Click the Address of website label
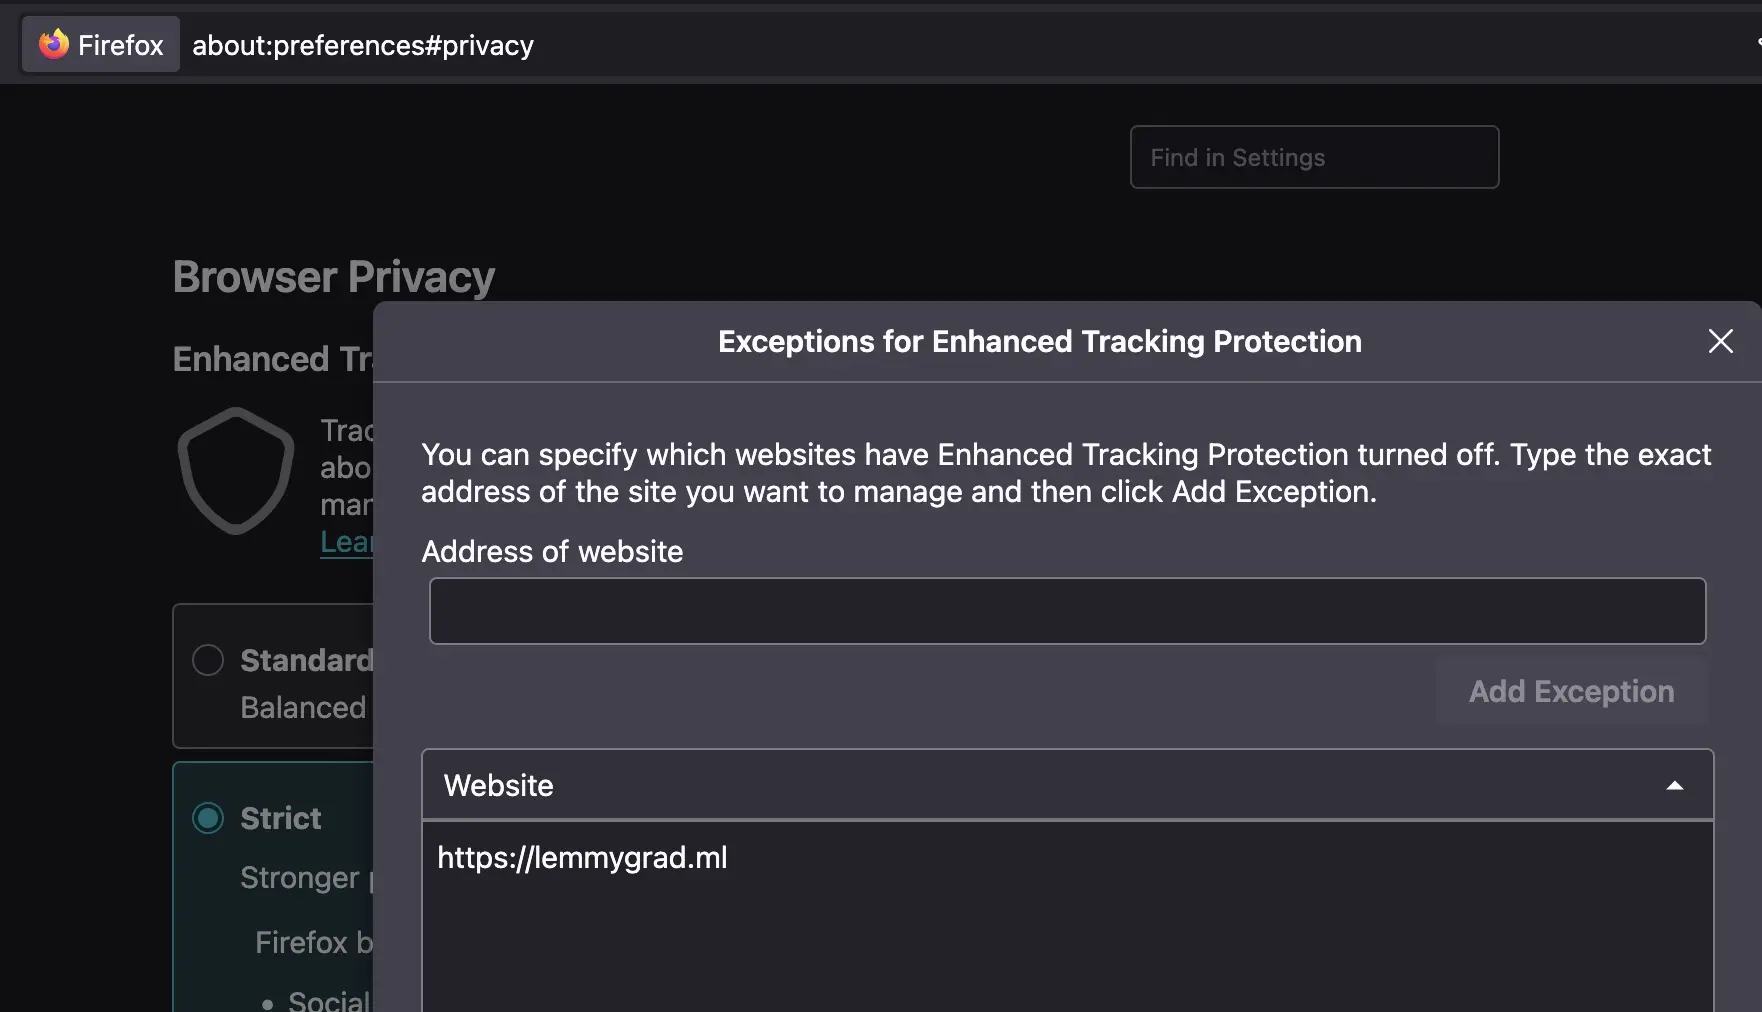This screenshot has width=1762, height=1012. point(552,551)
